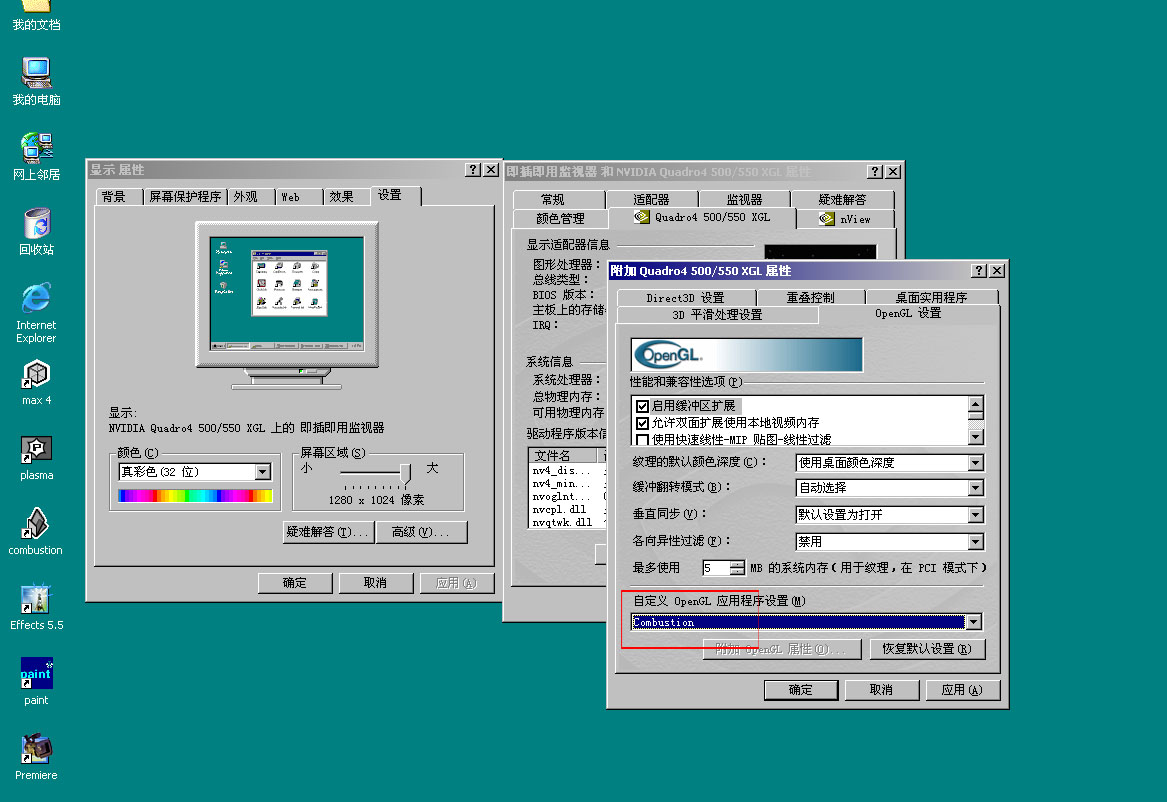
Task: Switch to the Direct3D 设置 tab
Action: click(x=685, y=298)
